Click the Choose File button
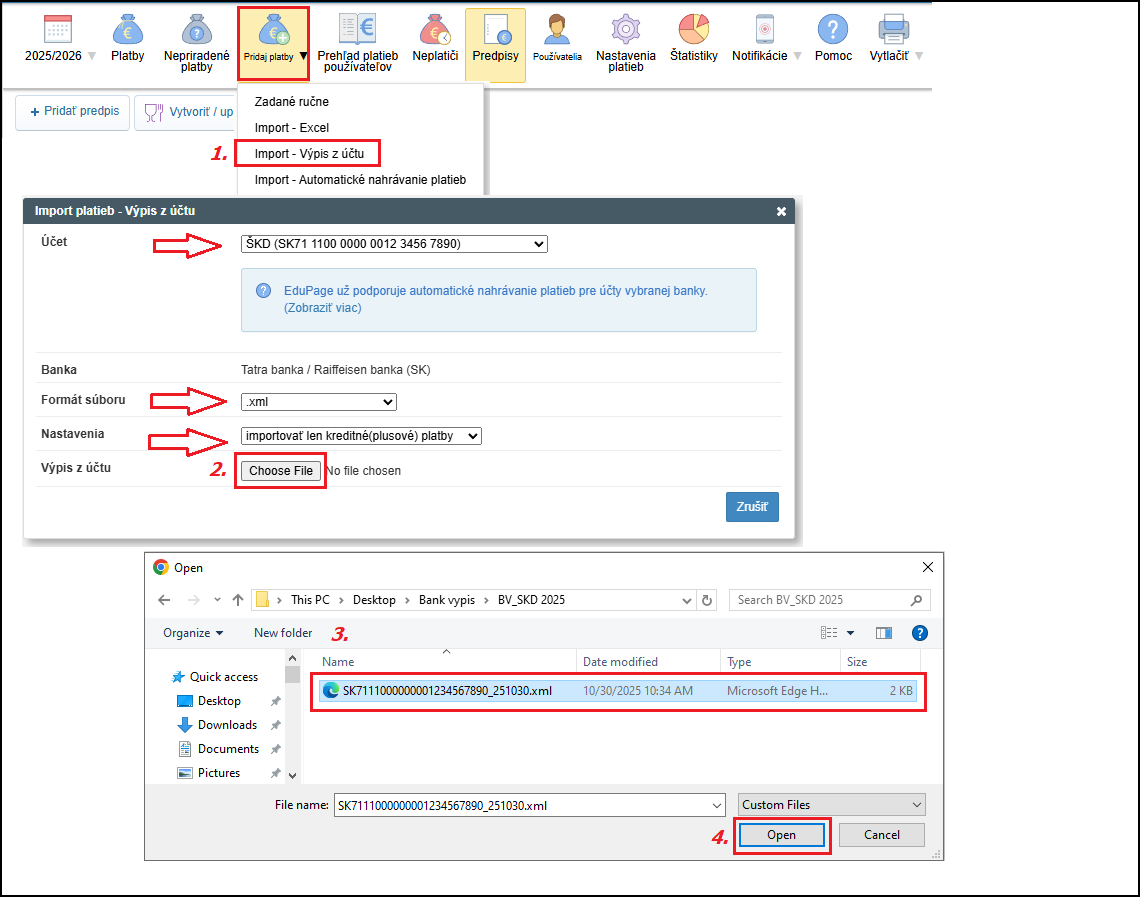 pyautogui.click(x=281, y=471)
